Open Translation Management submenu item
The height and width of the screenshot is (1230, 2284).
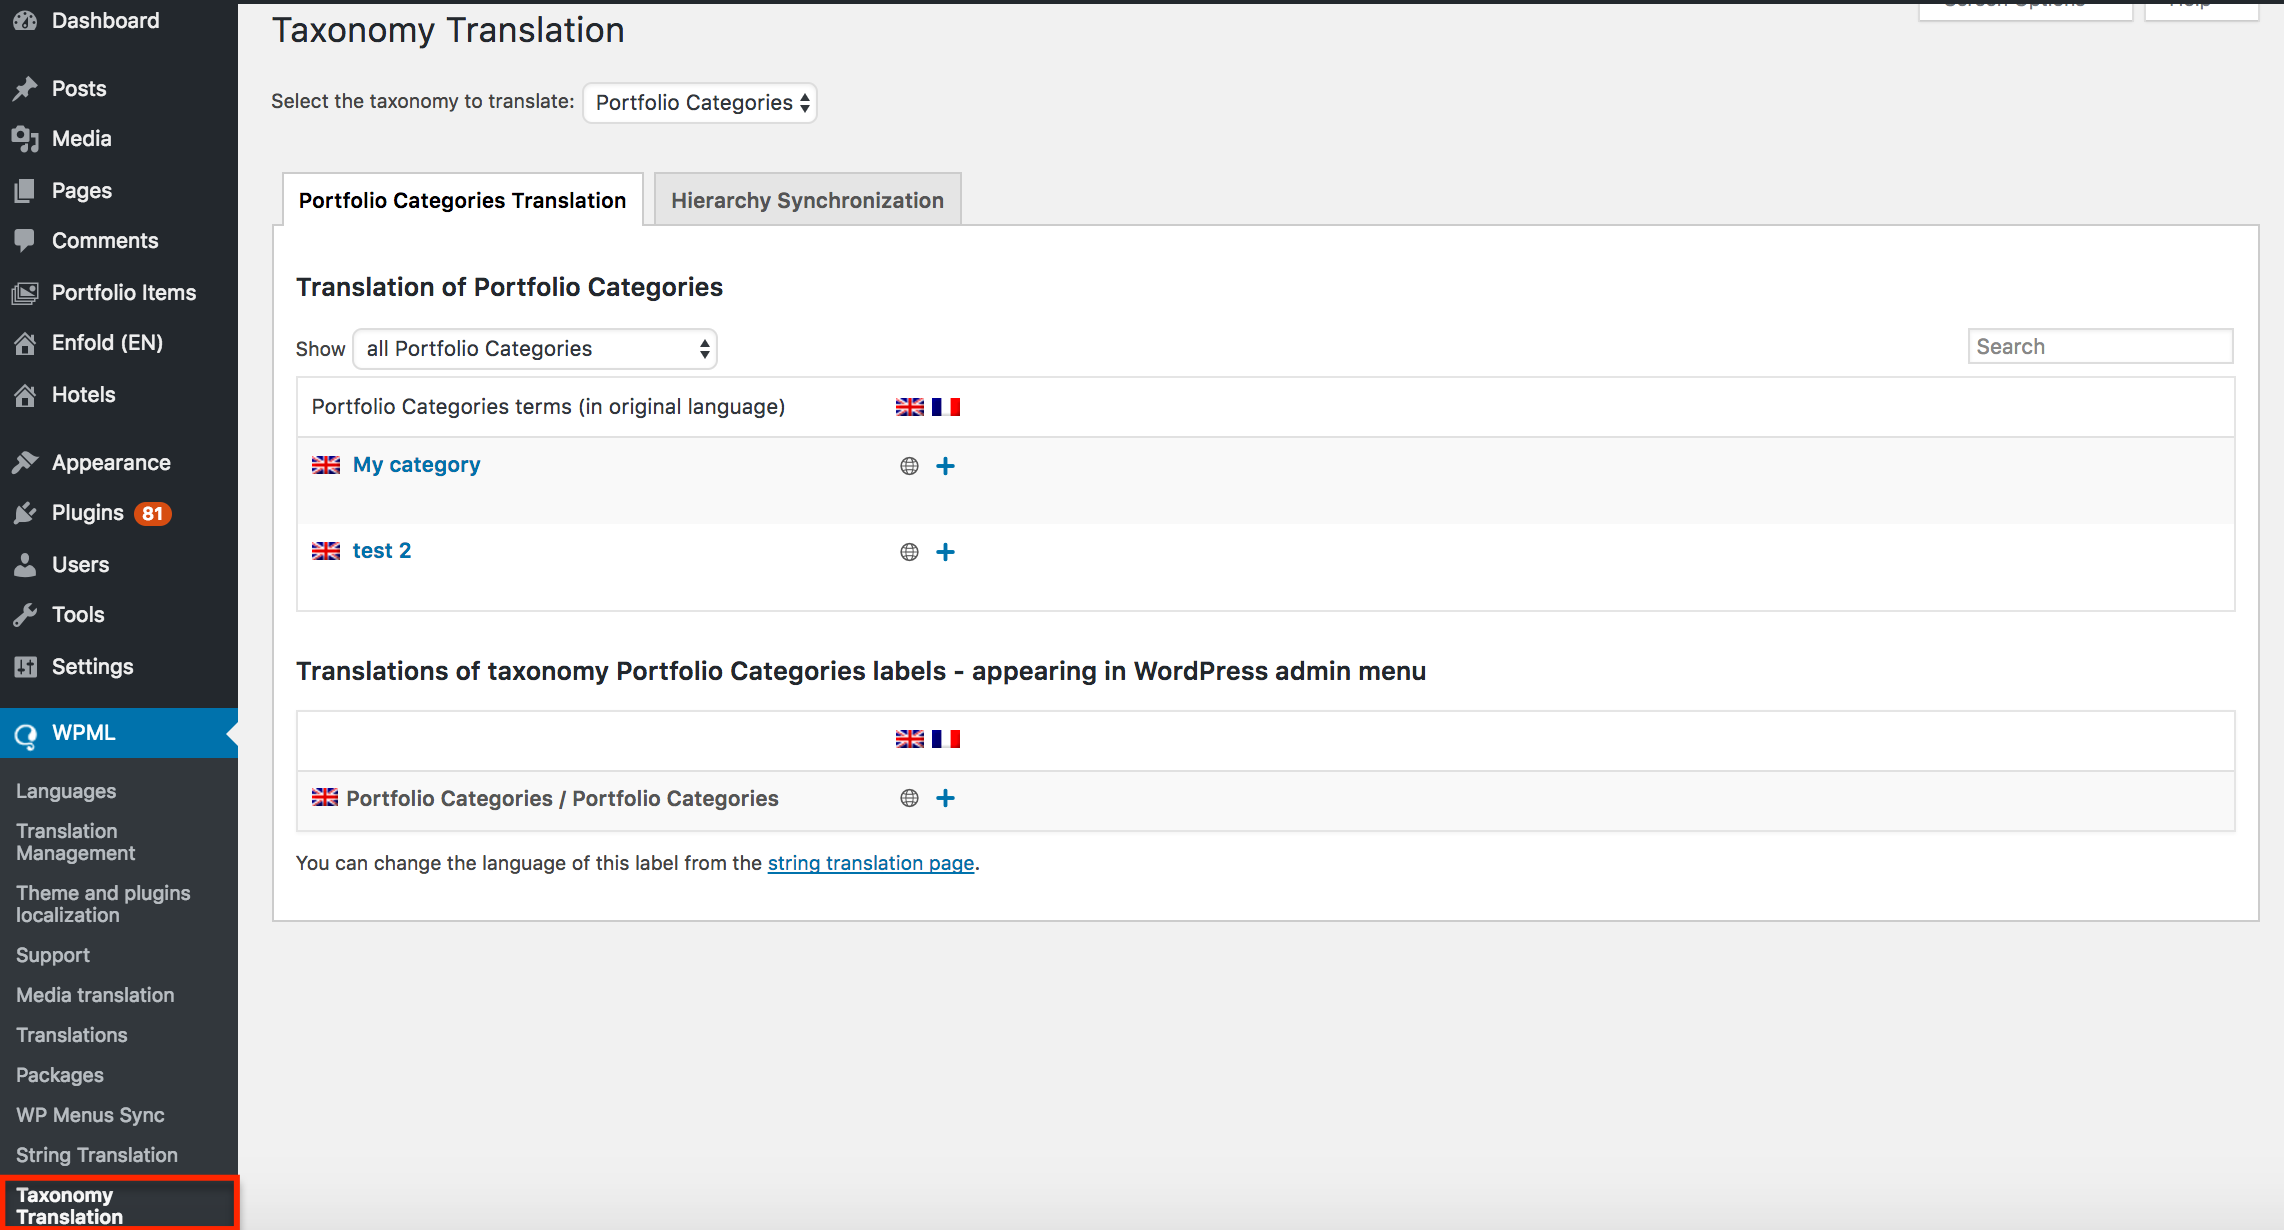click(76, 842)
